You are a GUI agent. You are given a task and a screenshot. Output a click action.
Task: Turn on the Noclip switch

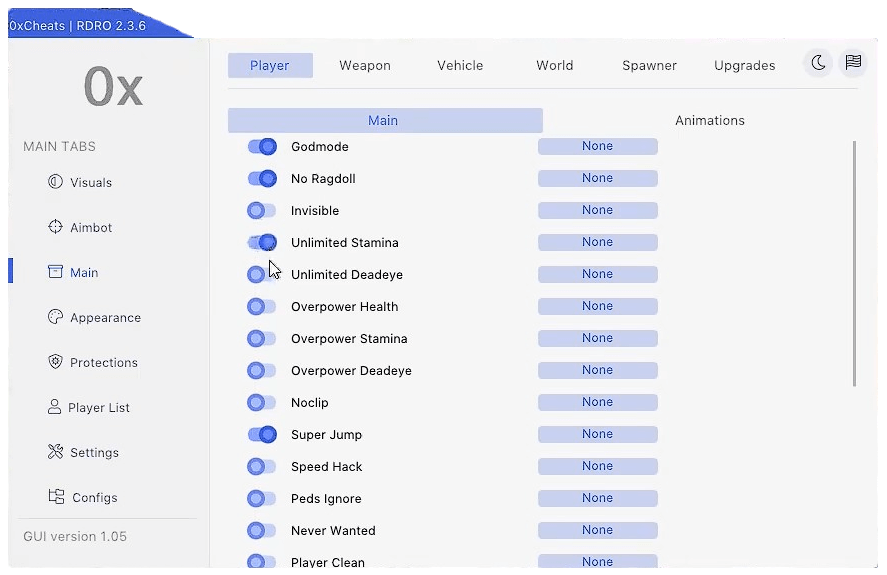pyautogui.click(x=262, y=403)
